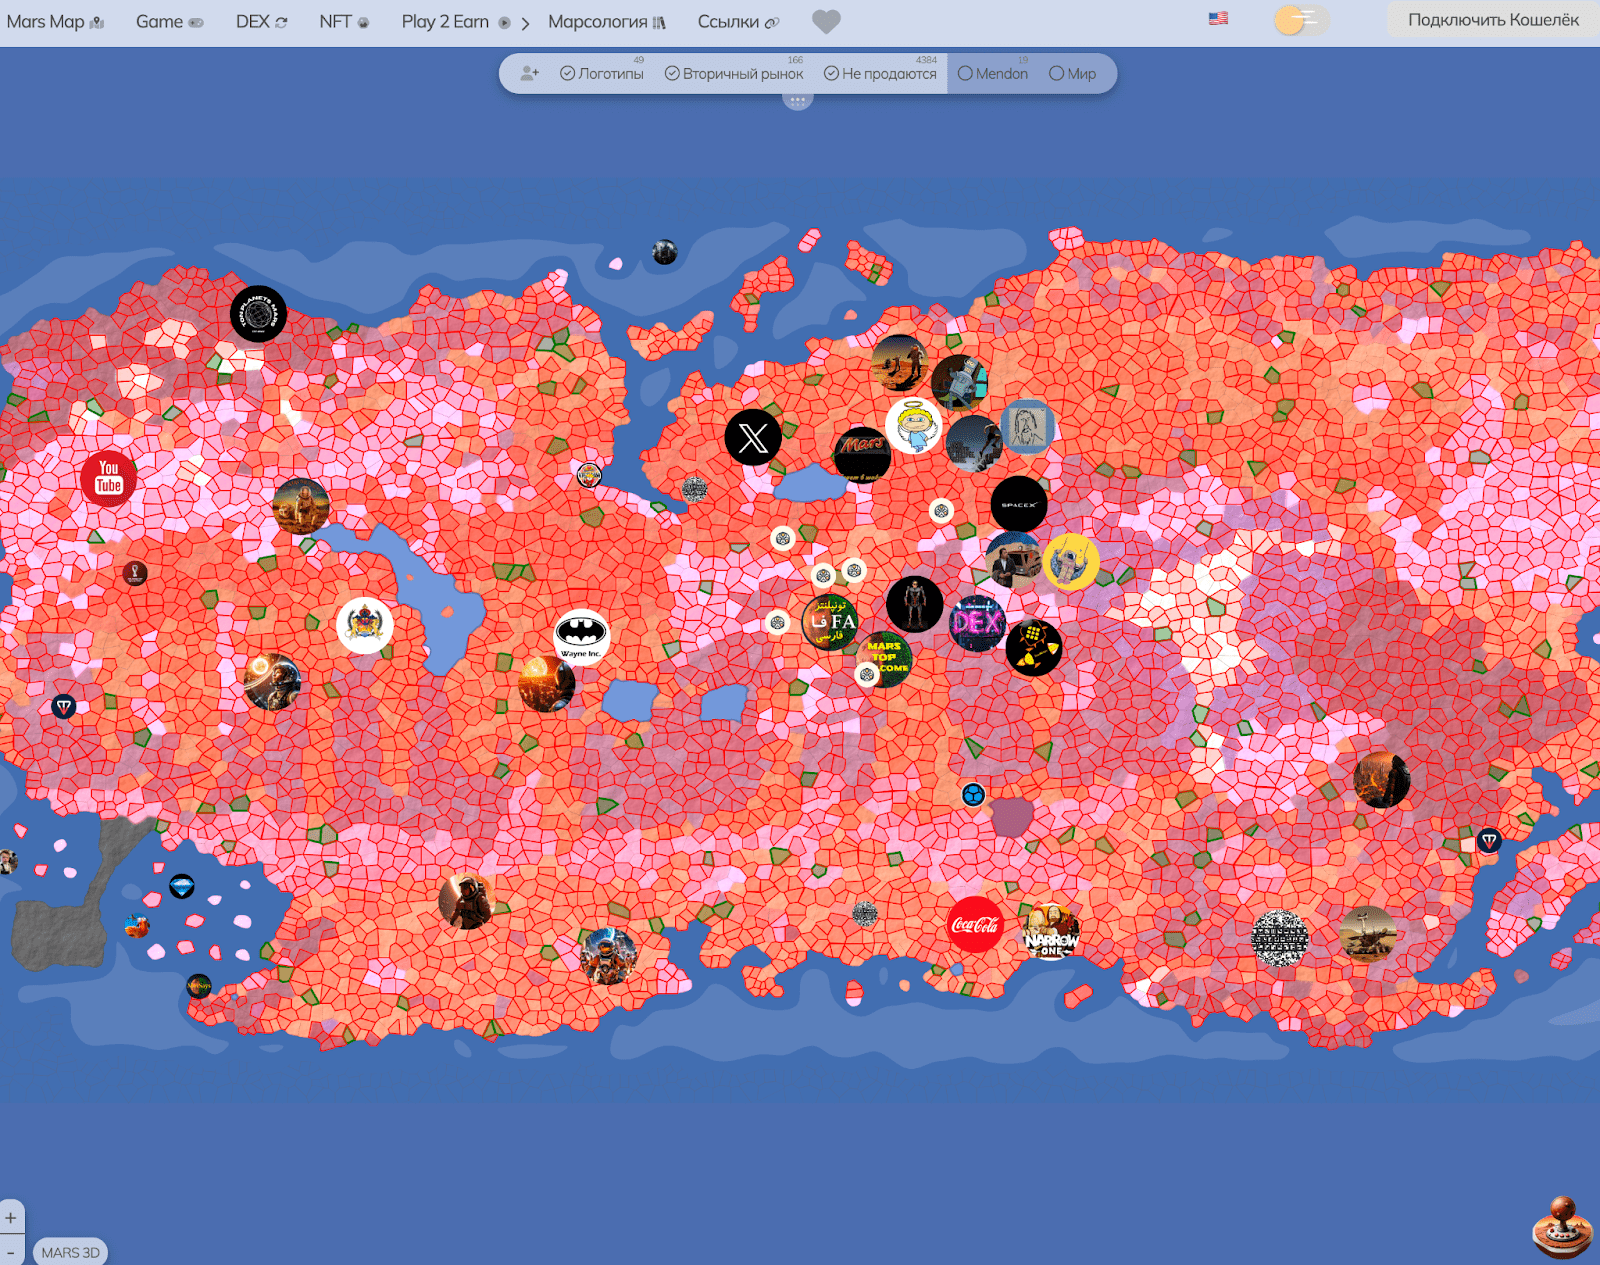This screenshot has height=1265, width=1600.
Task: Open the NFT menu
Action: click(344, 22)
